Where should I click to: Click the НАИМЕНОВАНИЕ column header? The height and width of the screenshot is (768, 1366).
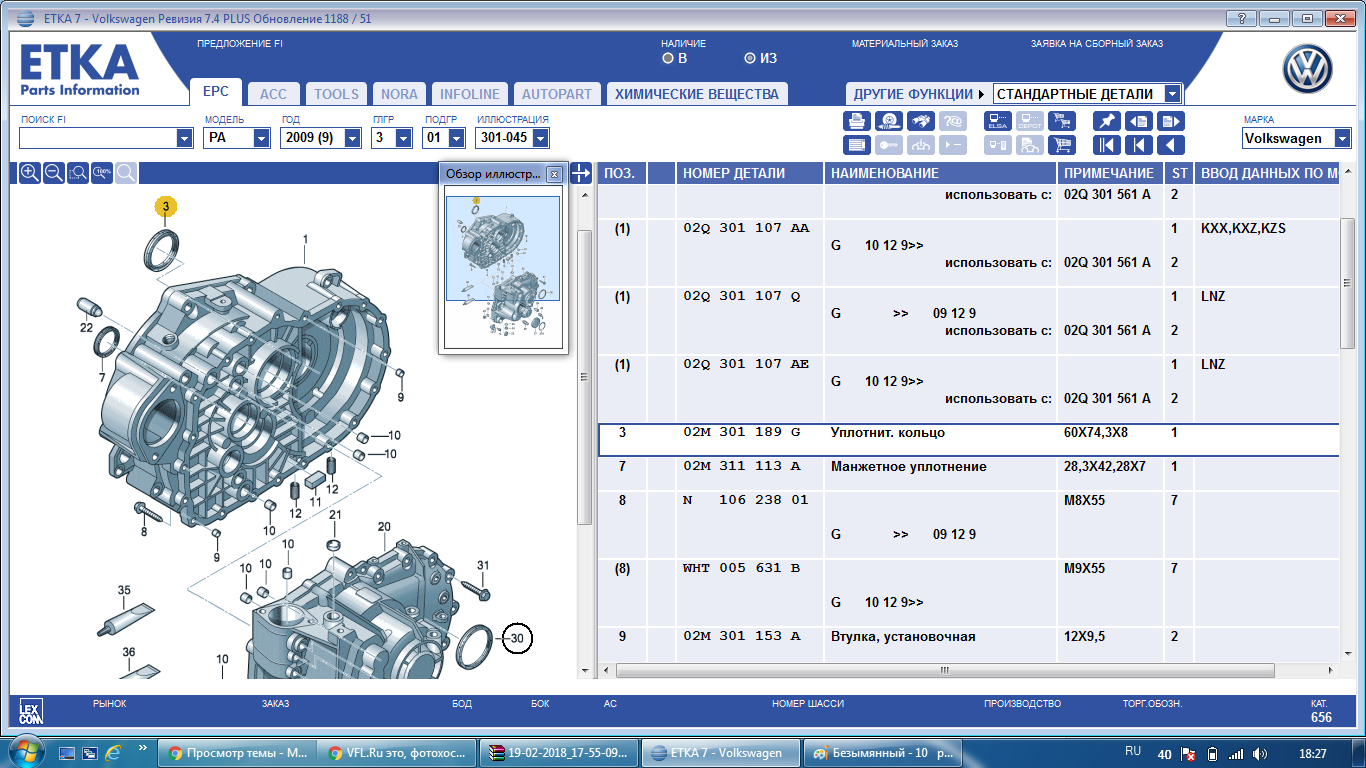[940, 173]
